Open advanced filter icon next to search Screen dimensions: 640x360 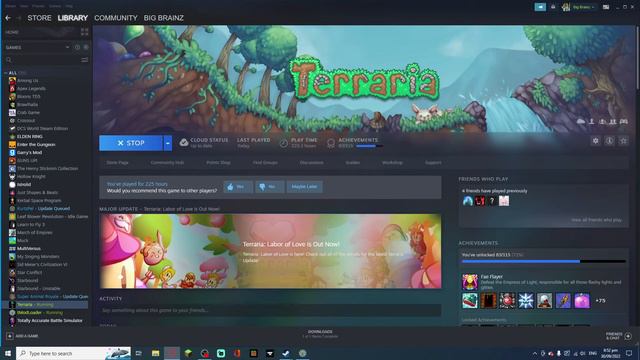(84, 60)
